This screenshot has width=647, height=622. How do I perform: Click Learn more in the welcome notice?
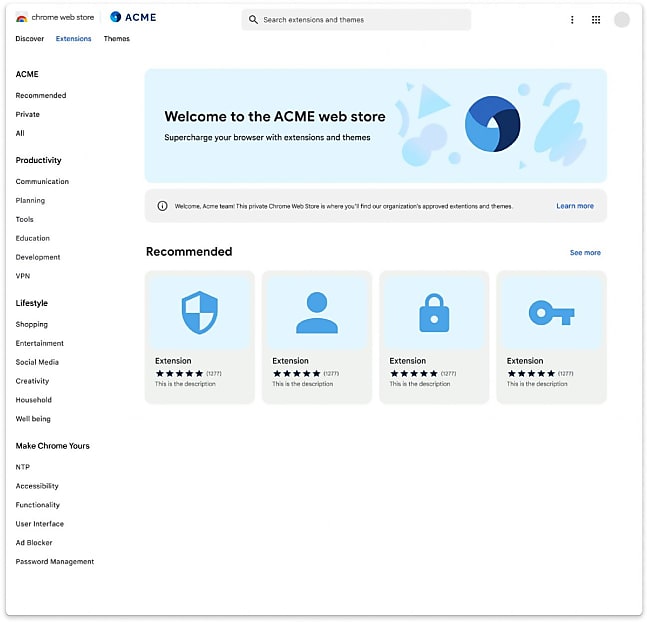[x=575, y=206]
